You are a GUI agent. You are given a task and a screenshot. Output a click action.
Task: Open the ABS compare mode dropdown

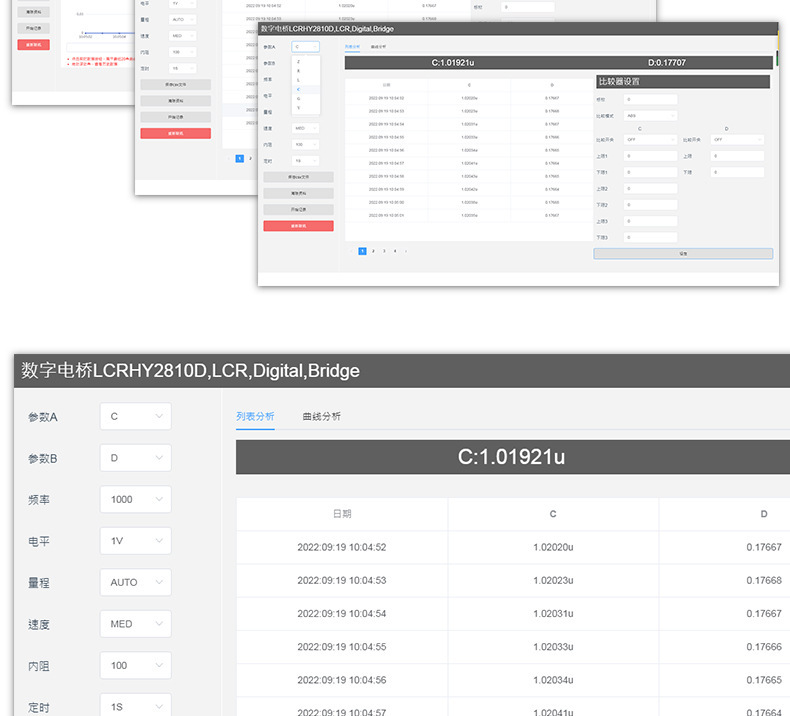point(650,115)
